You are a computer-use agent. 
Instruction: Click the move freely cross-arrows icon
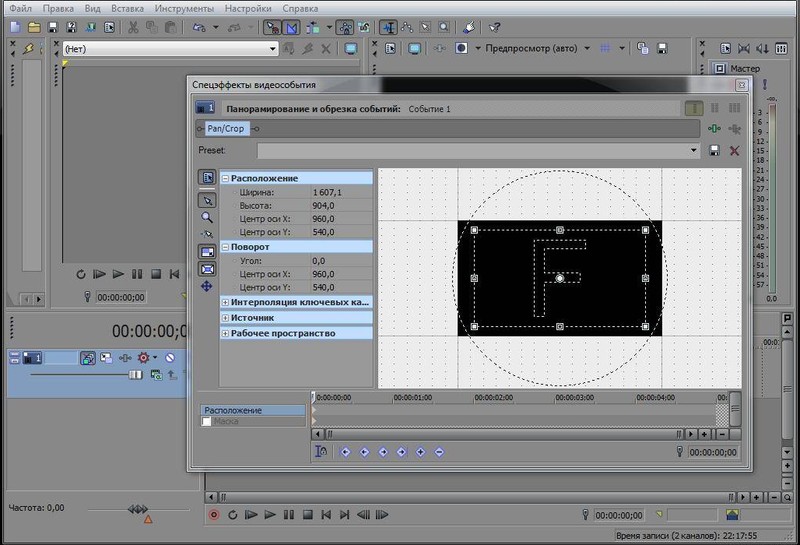(x=207, y=286)
